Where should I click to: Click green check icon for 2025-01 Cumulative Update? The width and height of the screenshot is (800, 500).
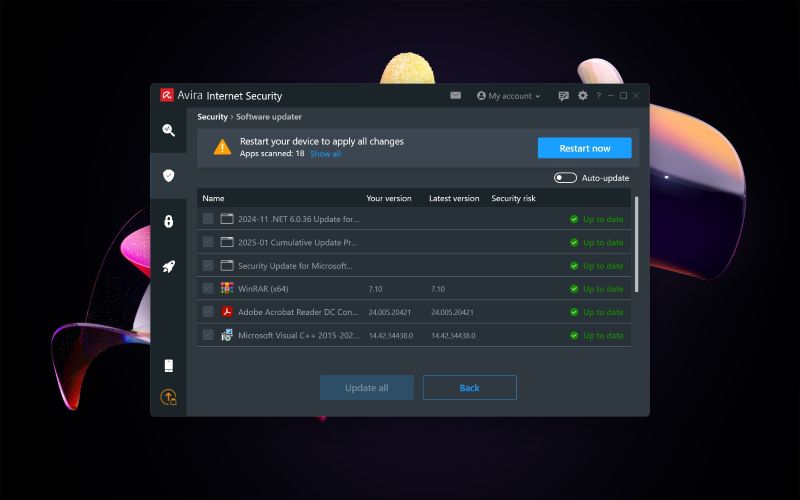coord(574,242)
